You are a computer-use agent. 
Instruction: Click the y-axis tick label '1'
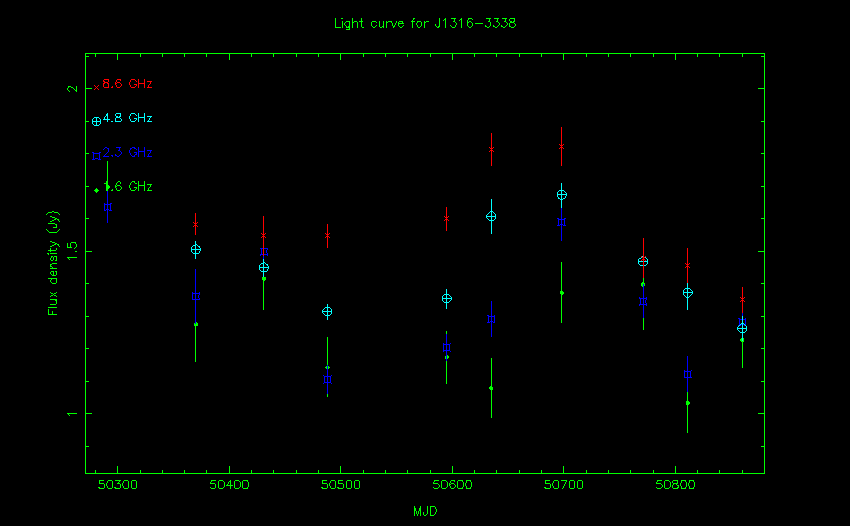tap(72, 414)
